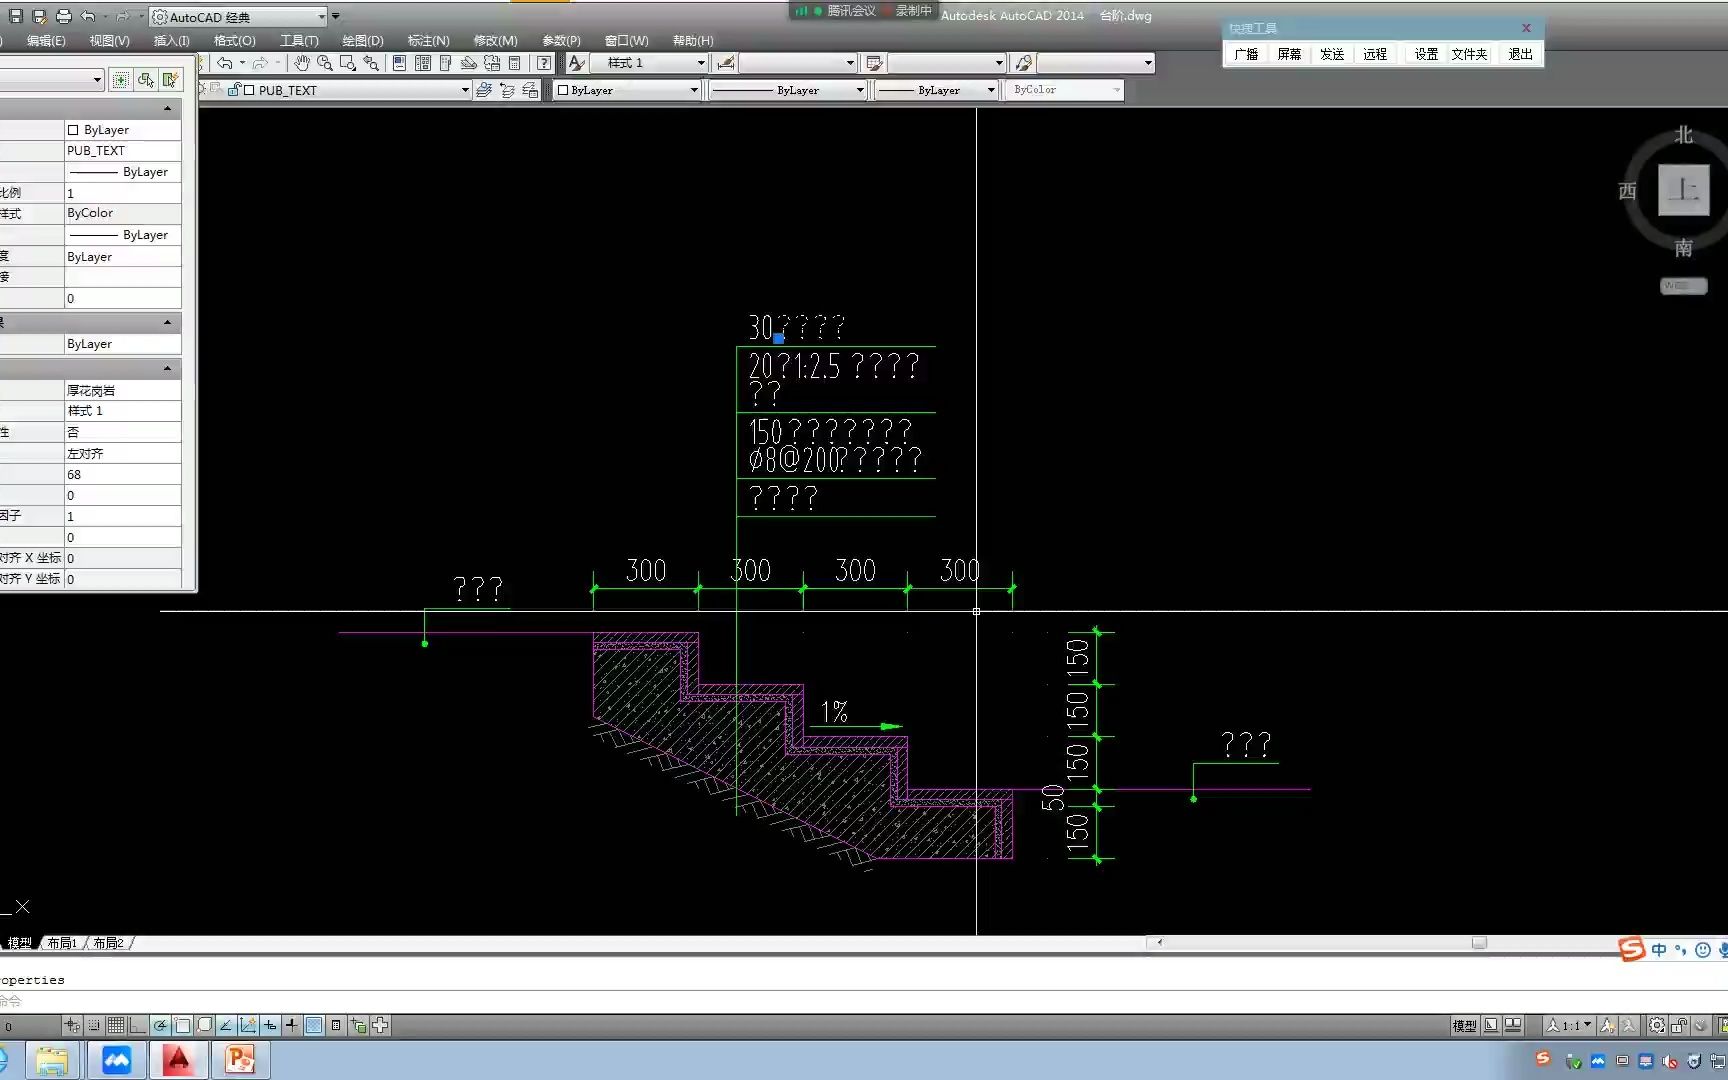Toggle Infer Constraints in status bar

72,1025
